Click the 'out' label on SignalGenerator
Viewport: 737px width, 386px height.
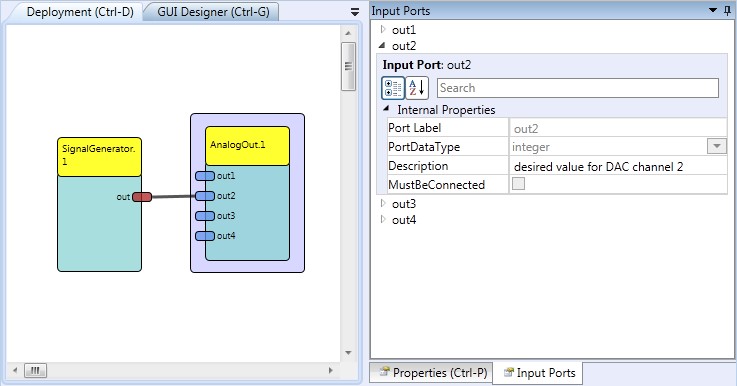tap(123, 197)
